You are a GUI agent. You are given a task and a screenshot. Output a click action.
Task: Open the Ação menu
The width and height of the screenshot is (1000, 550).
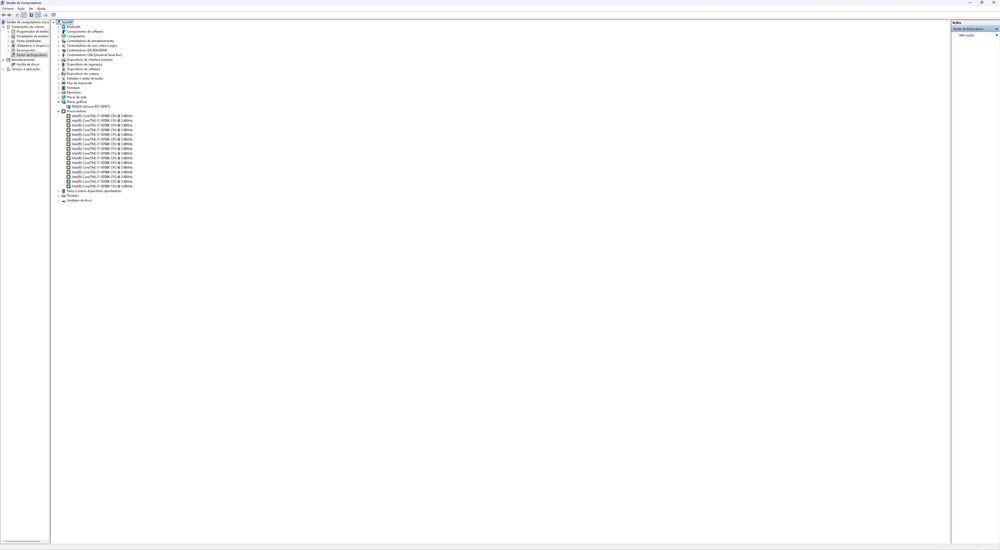[x=21, y=8]
